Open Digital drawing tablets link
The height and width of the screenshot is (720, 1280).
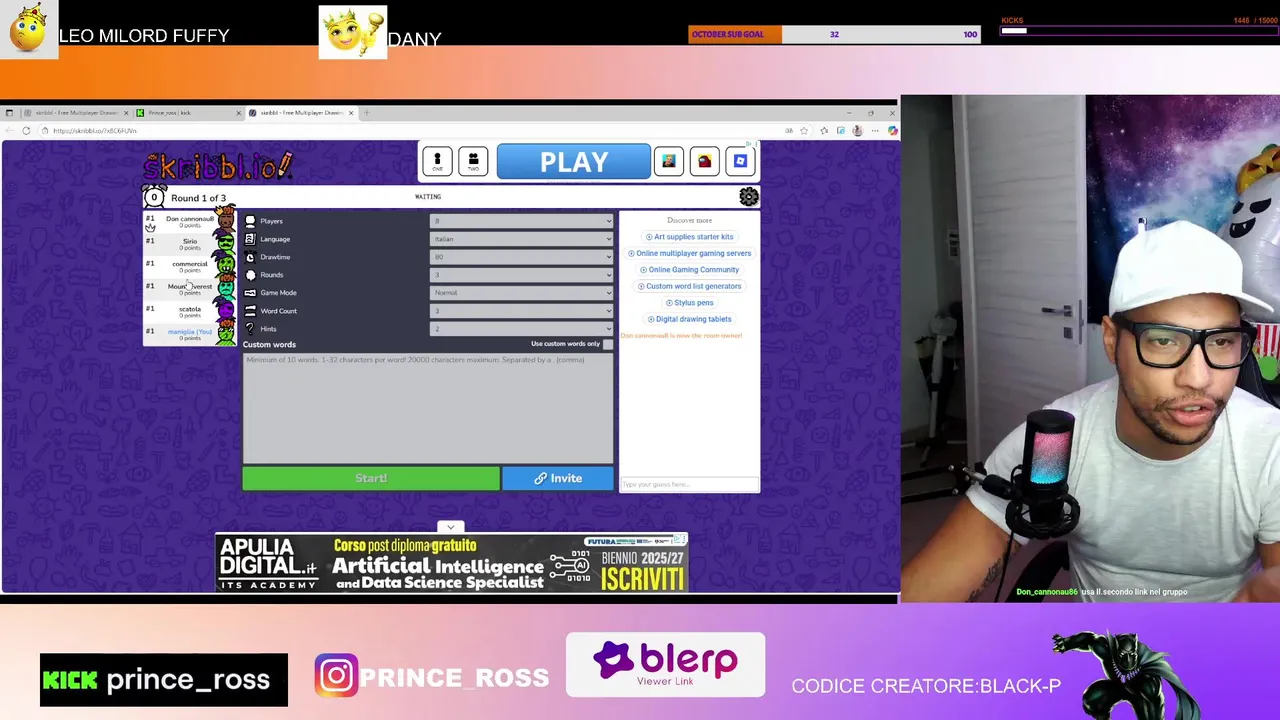click(x=689, y=319)
